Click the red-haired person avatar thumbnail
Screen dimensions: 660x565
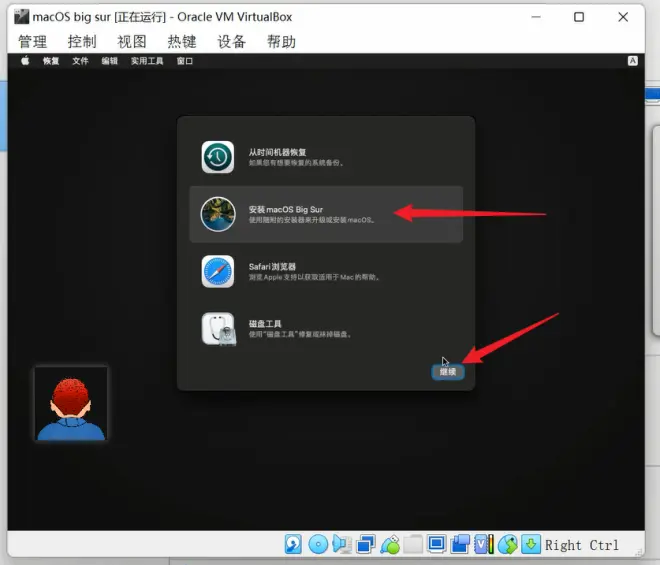pos(71,403)
